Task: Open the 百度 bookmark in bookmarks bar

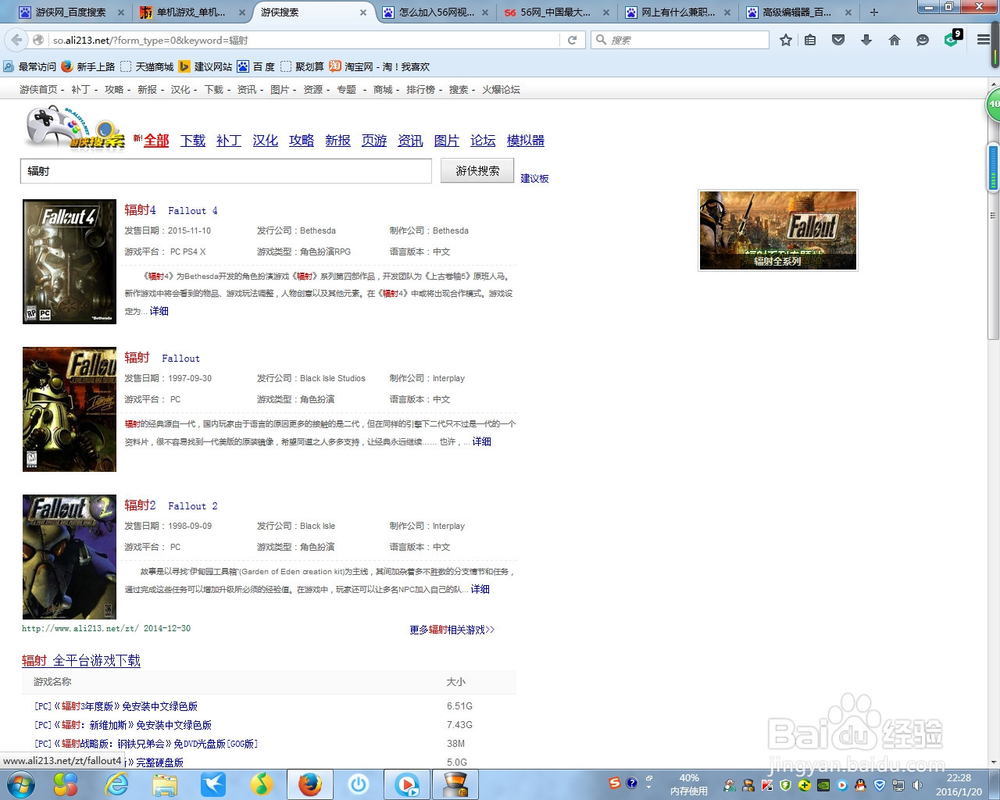Action: coord(256,66)
